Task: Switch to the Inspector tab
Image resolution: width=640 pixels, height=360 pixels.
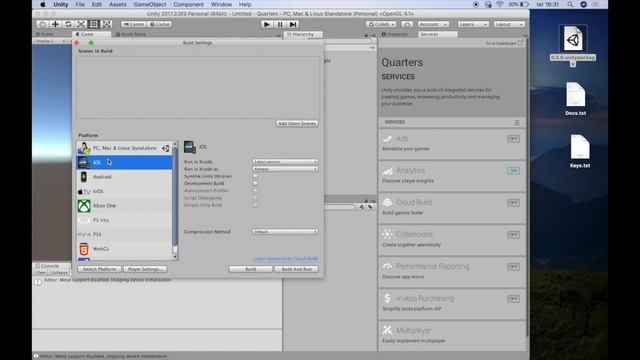Action: 395,35
